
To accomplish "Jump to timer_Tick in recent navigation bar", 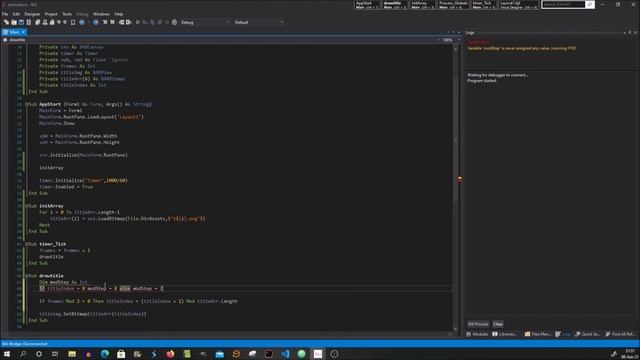I will pos(484,5).
